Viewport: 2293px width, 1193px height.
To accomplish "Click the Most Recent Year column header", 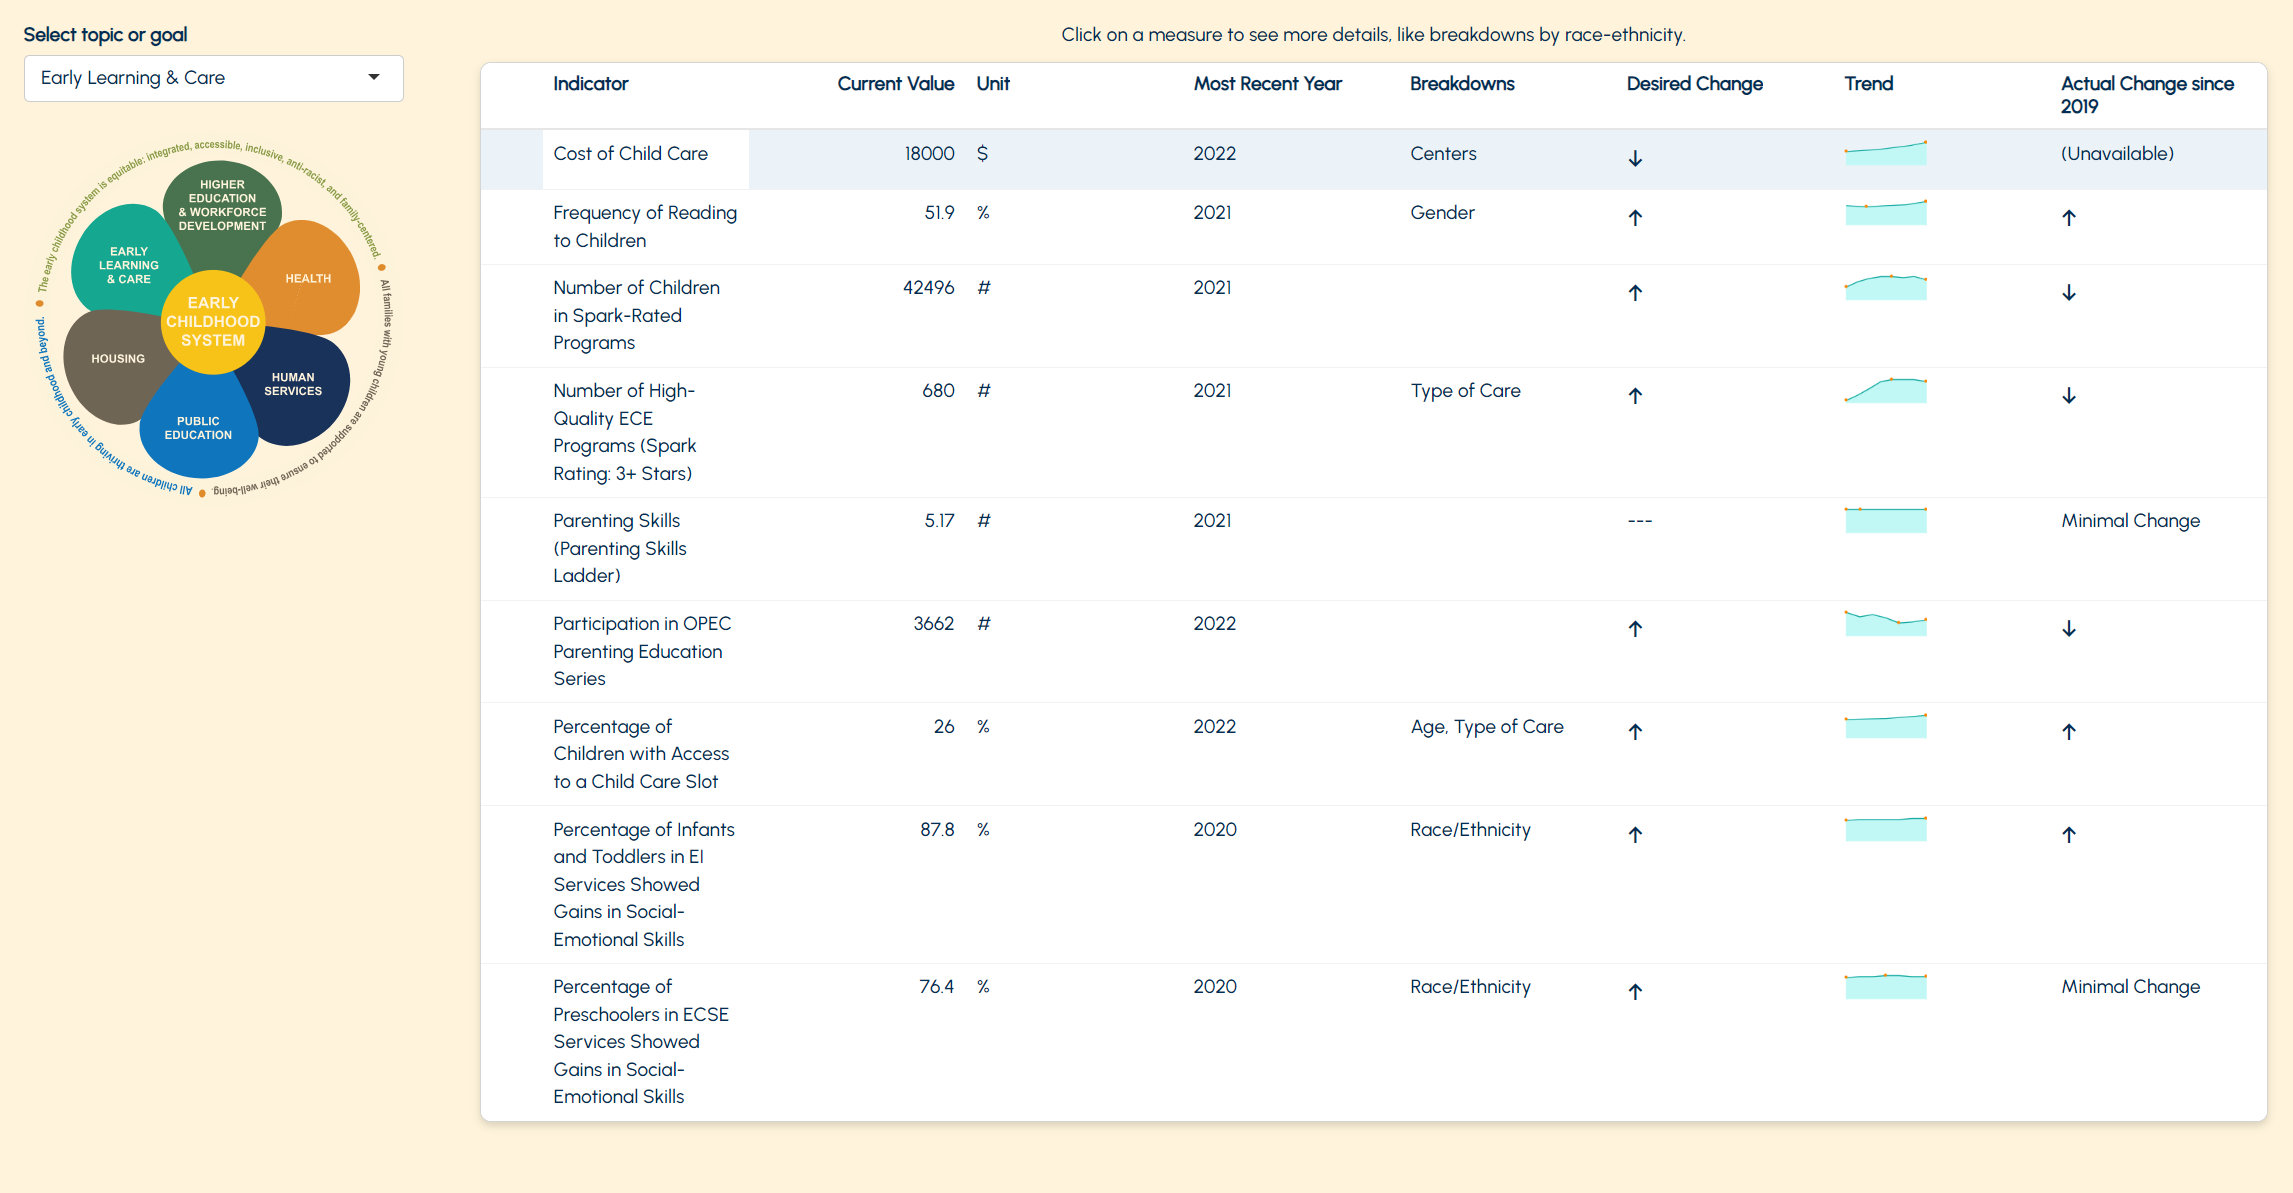I will pos(1268,84).
